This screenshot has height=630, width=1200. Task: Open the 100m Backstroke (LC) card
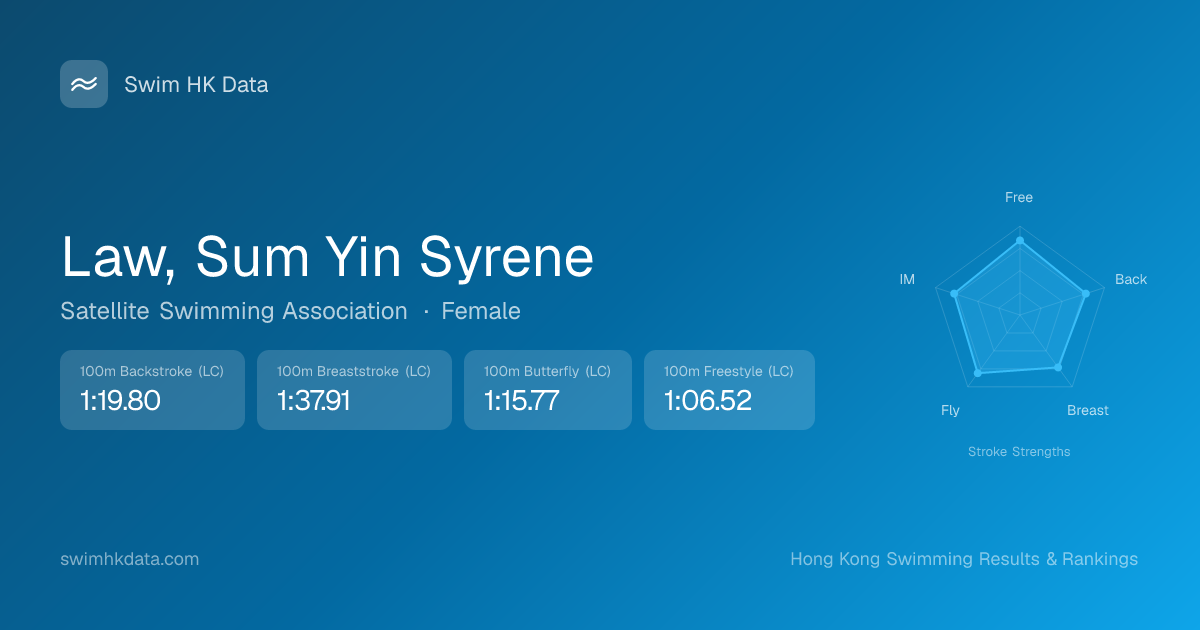[x=152, y=390]
